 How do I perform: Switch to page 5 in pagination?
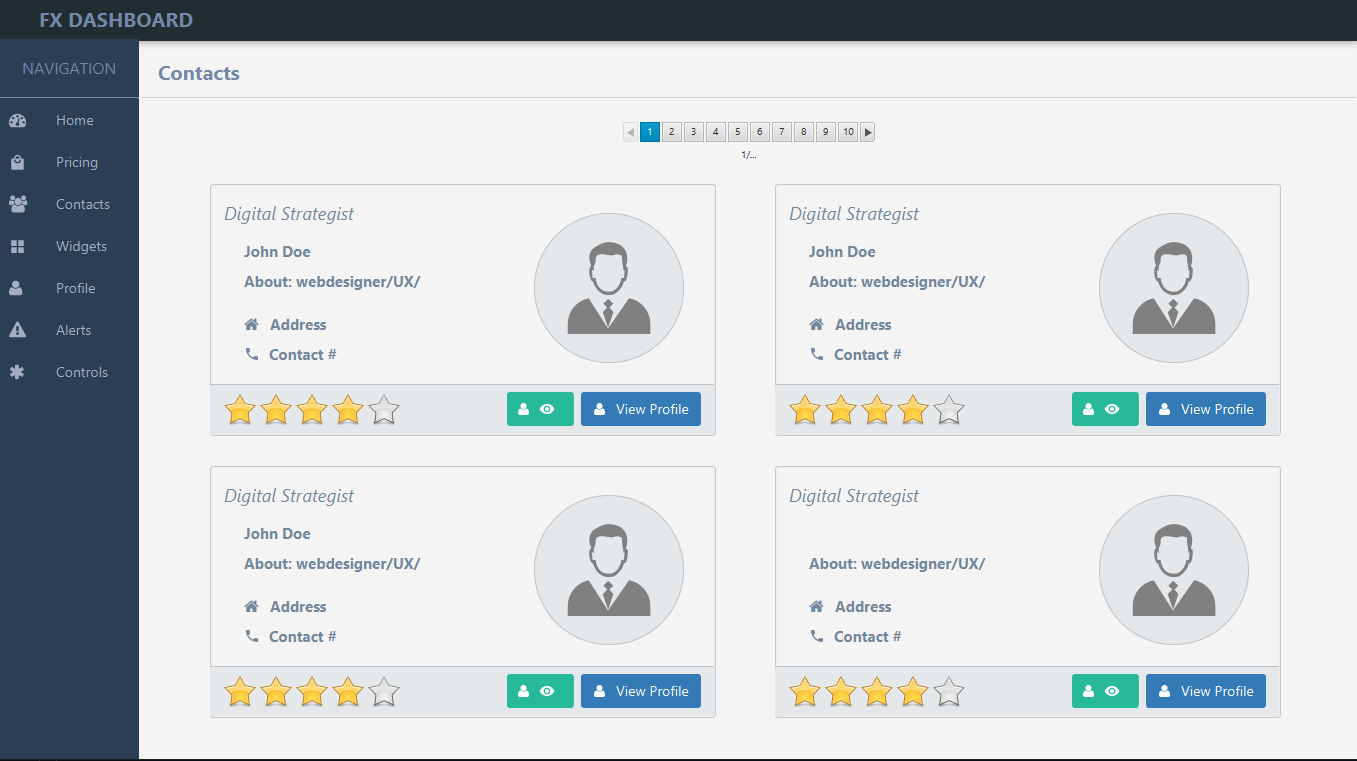coord(737,131)
